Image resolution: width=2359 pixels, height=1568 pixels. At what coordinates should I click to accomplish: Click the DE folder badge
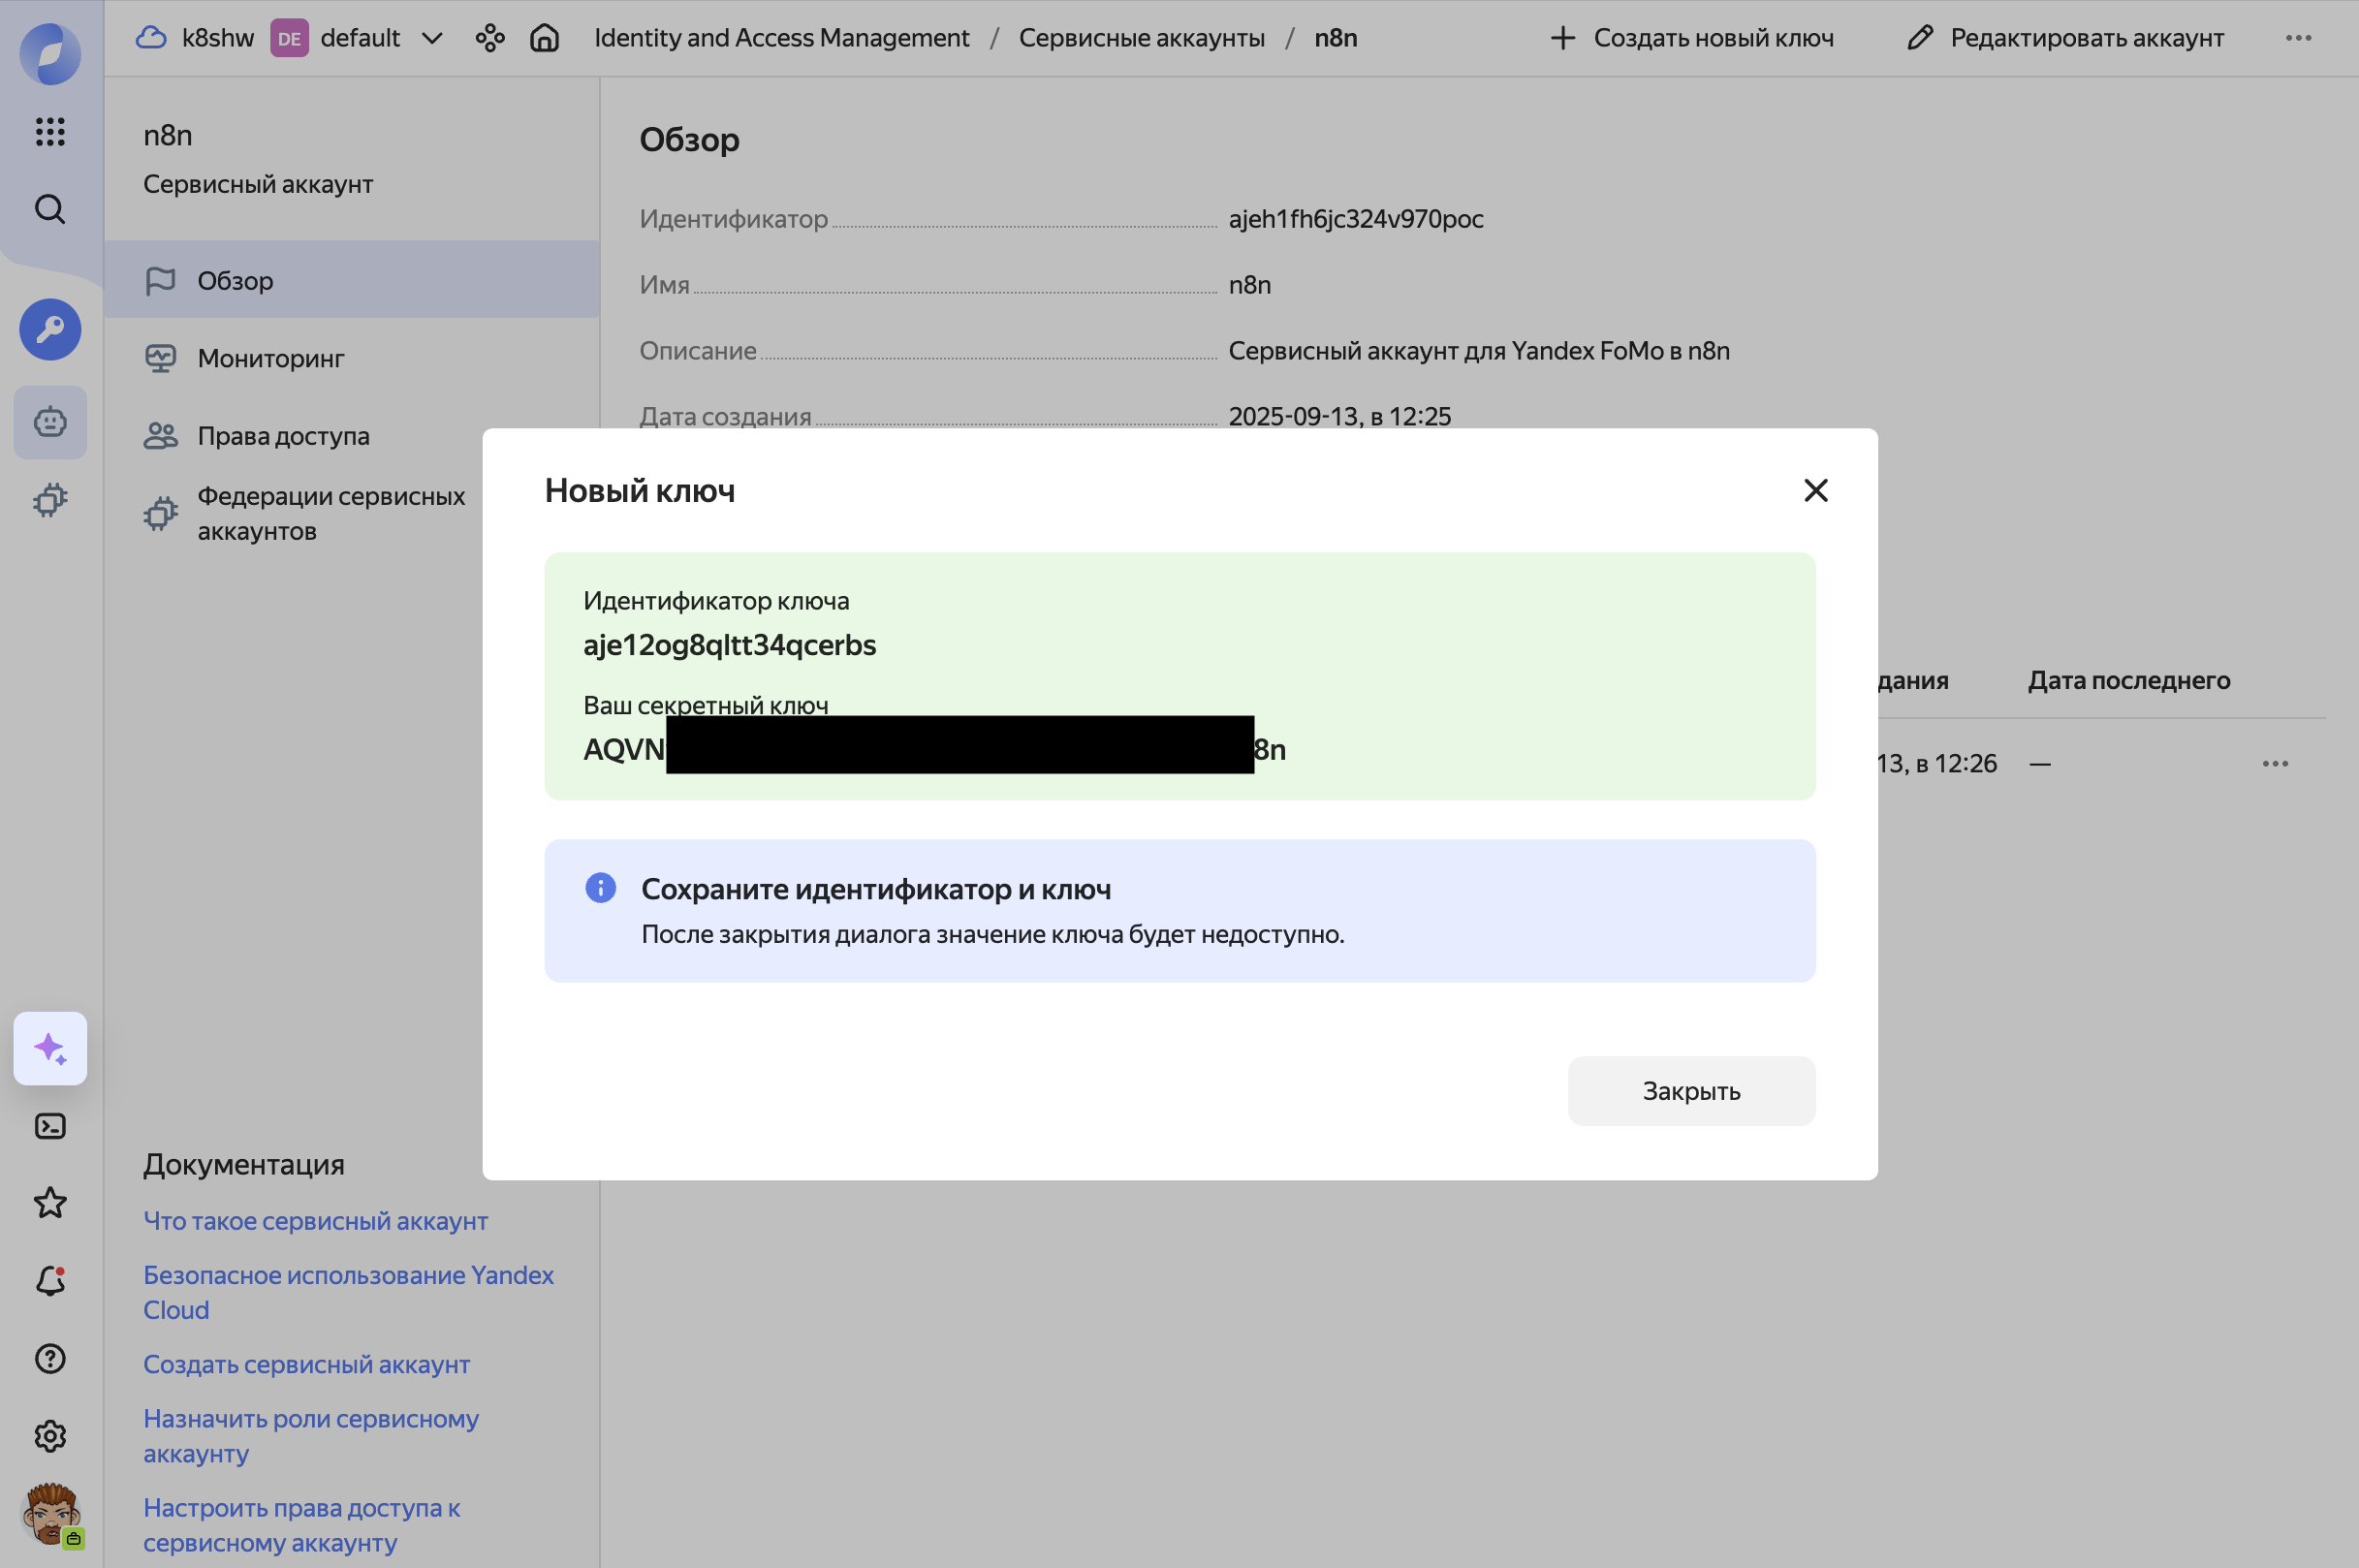click(289, 38)
